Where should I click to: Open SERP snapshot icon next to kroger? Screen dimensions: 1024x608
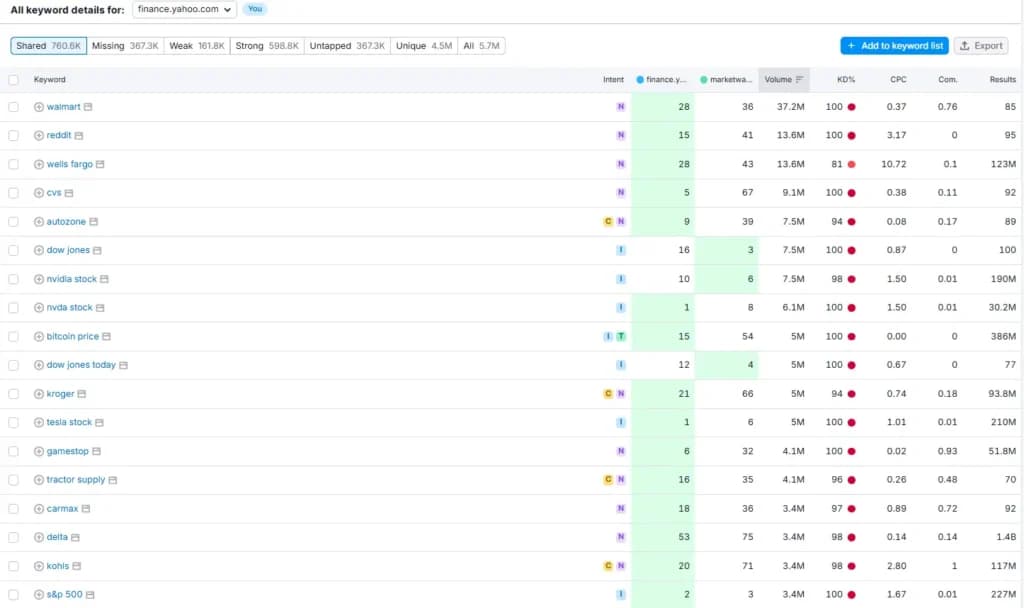pos(82,394)
